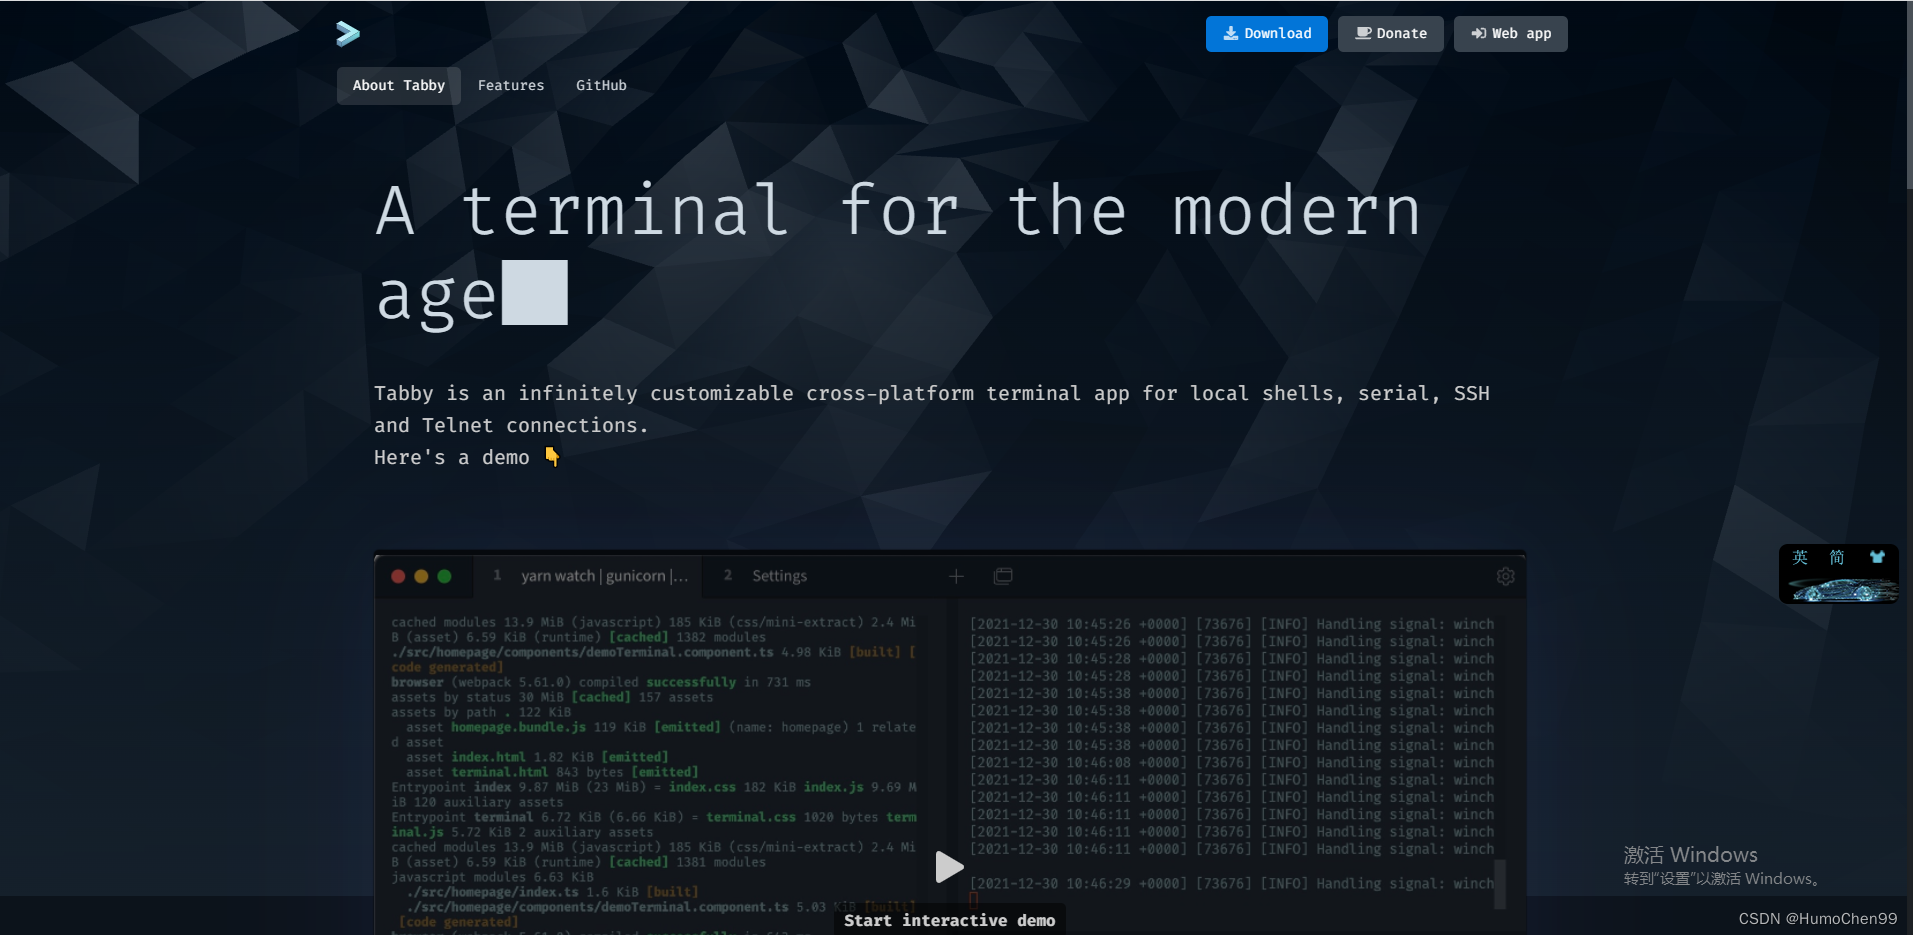Click the pointing-down hand emoji

pos(552,457)
